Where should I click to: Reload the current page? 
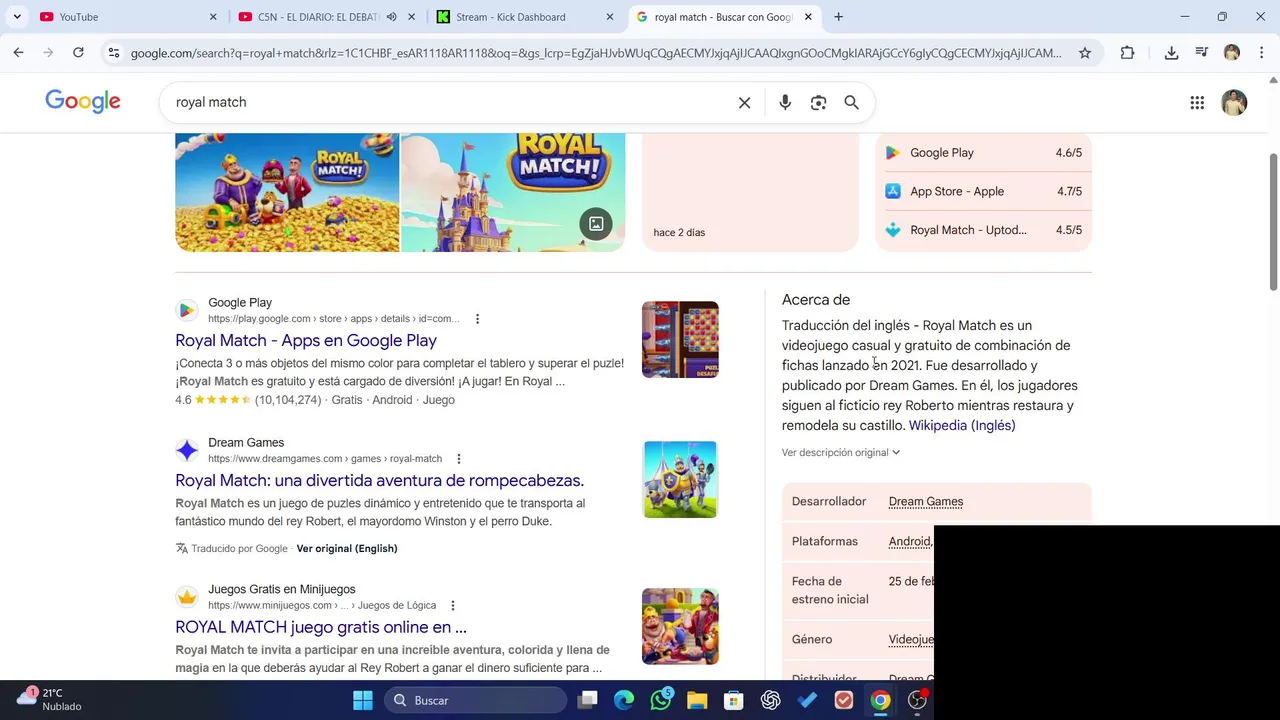point(78,53)
